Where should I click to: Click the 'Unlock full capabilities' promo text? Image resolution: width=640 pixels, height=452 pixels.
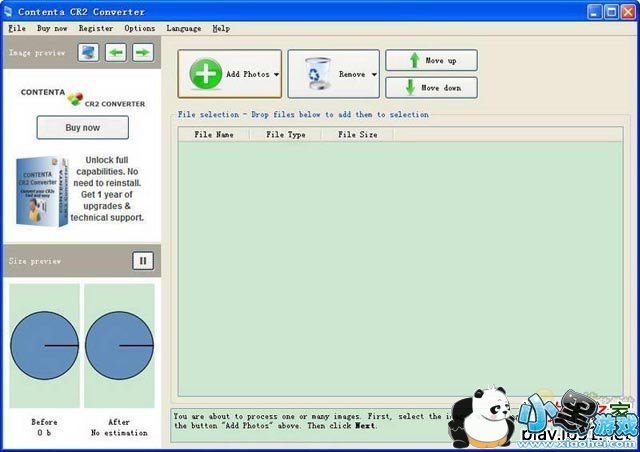click(107, 189)
